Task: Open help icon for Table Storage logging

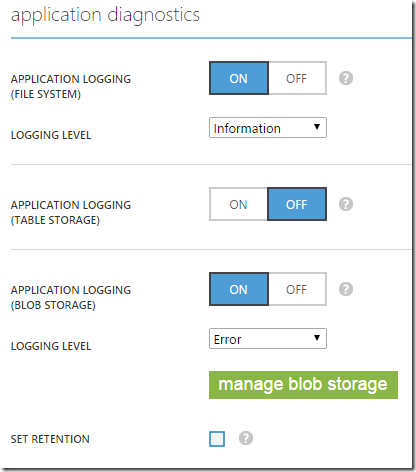Action: click(x=346, y=204)
